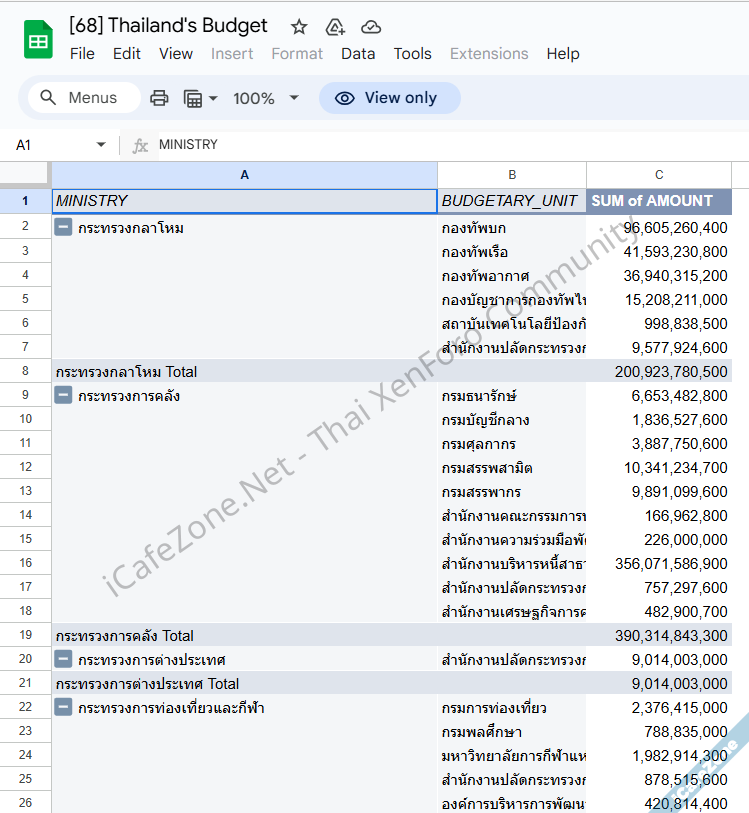This screenshot has width=749, height=813.
Task: Click the fx formula icon
Action: click(140, 145)
